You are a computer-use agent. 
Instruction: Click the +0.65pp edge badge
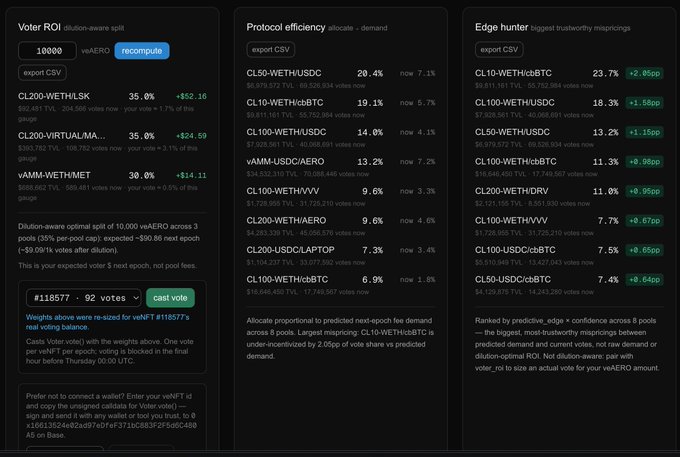click(644, 250)
